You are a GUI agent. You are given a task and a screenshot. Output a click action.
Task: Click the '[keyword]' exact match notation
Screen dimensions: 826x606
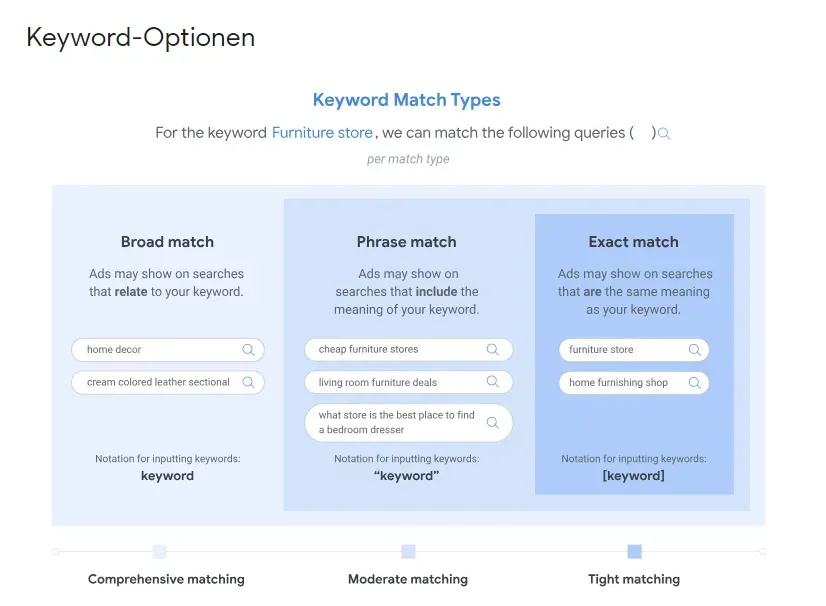(x=634, y=476)
